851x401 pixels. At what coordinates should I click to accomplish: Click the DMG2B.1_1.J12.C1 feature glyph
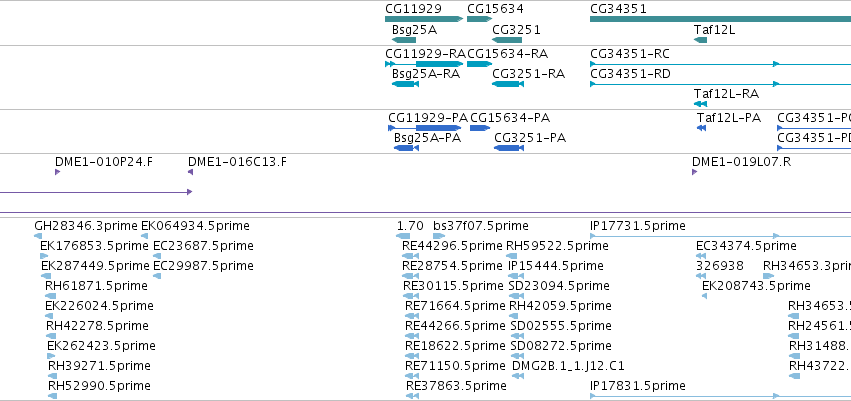click(518, 376)
